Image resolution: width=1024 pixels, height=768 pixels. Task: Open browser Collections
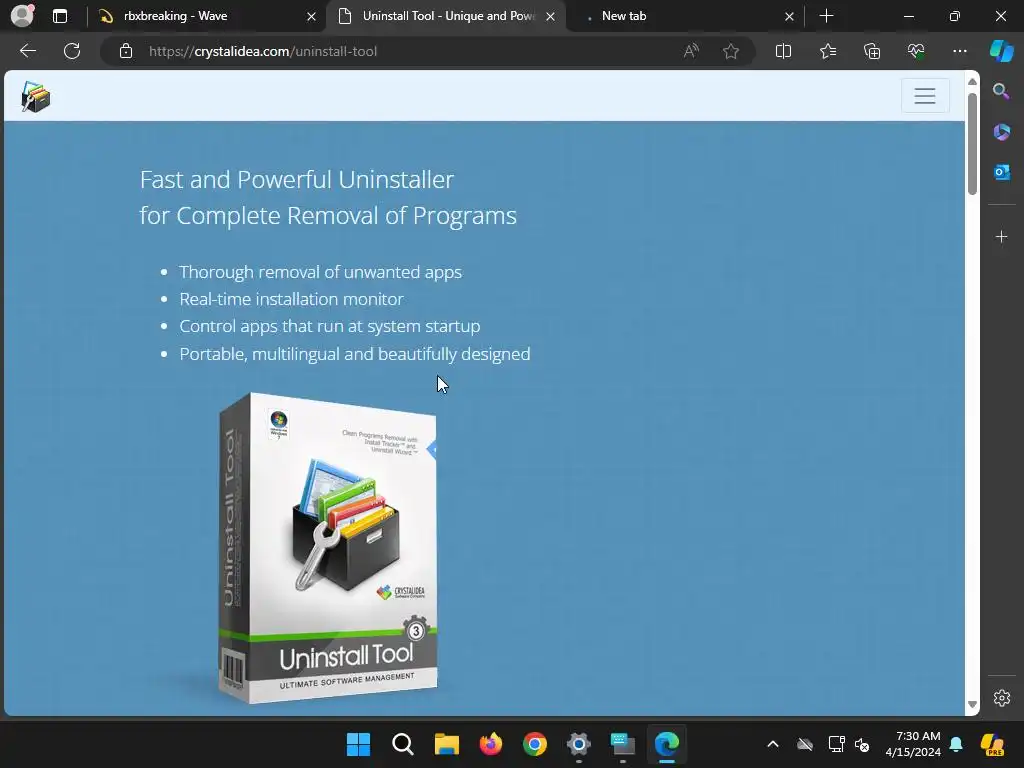(x=872, y=51)
